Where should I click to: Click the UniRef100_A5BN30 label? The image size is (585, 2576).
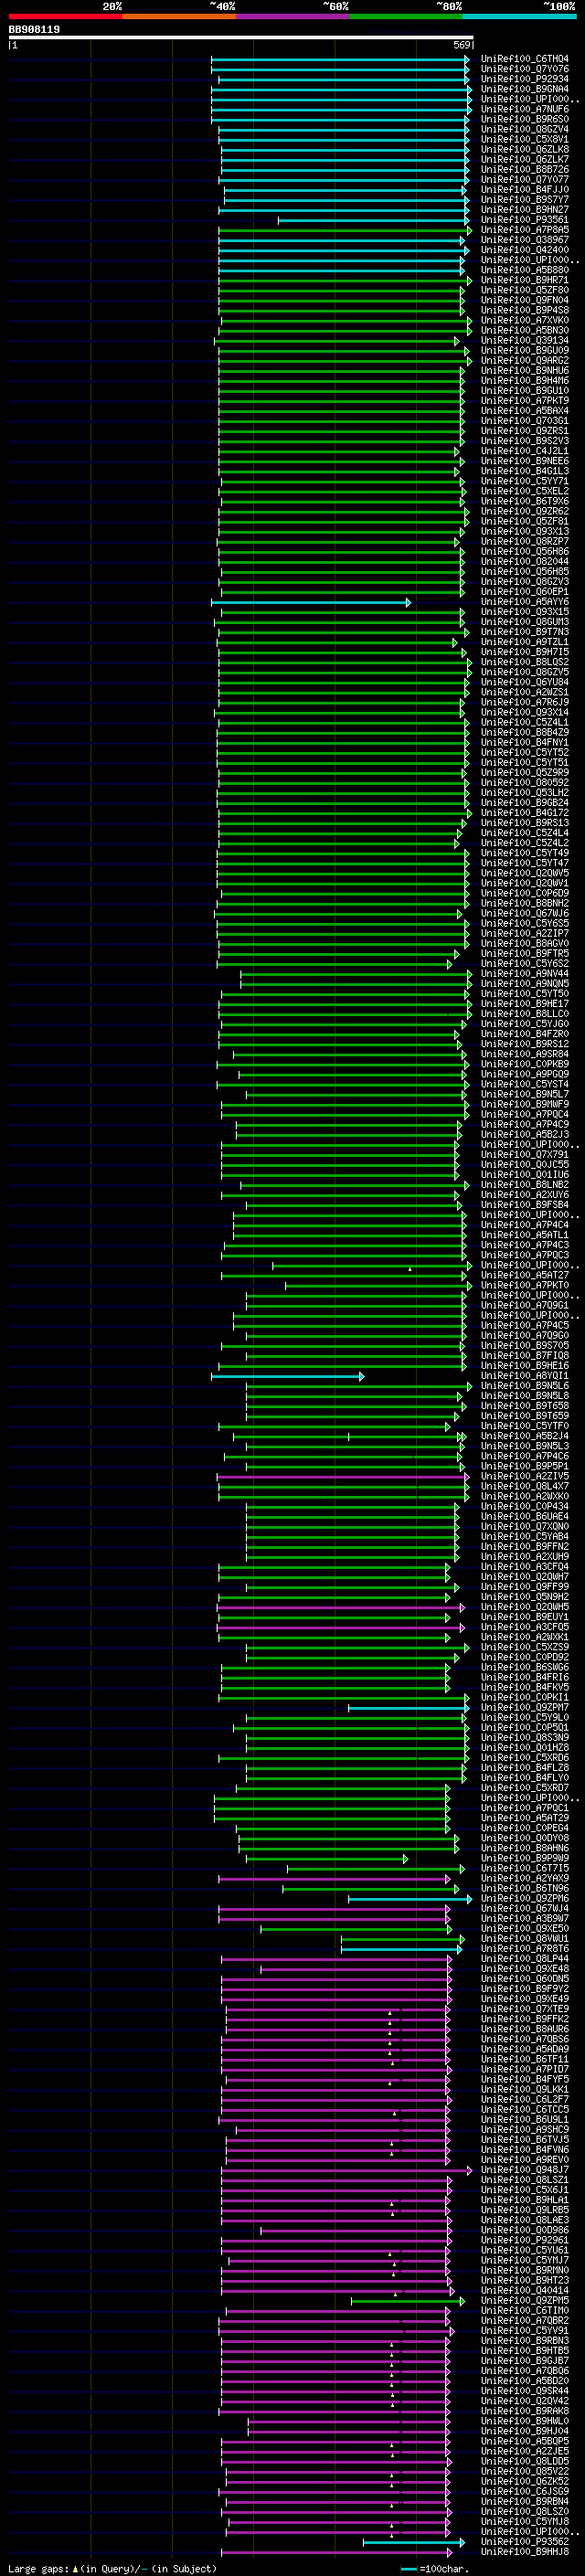tap(525, 330)
